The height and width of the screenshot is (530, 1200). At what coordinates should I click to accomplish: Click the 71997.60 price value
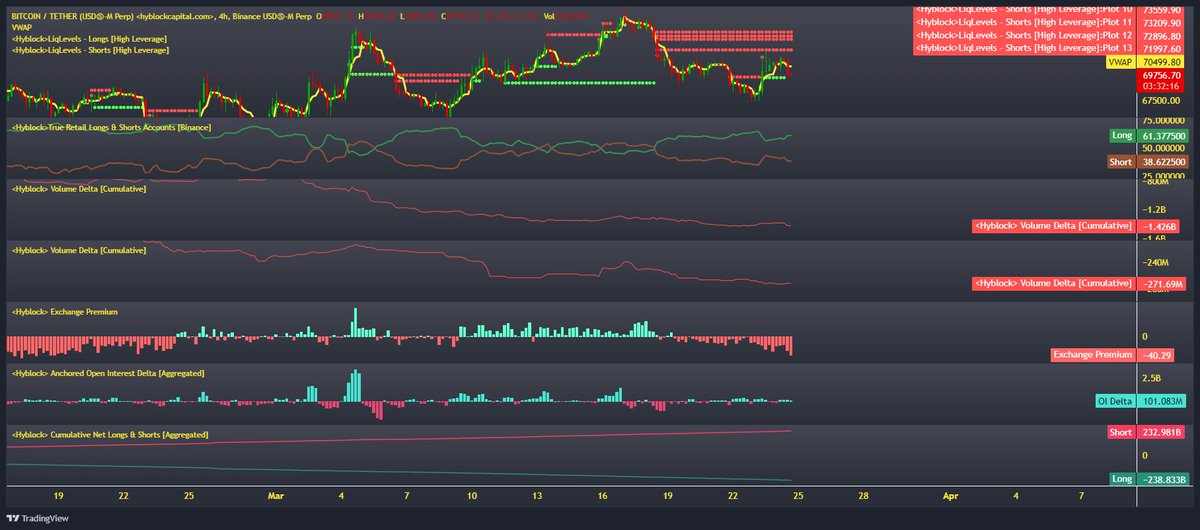(1160, 47)
